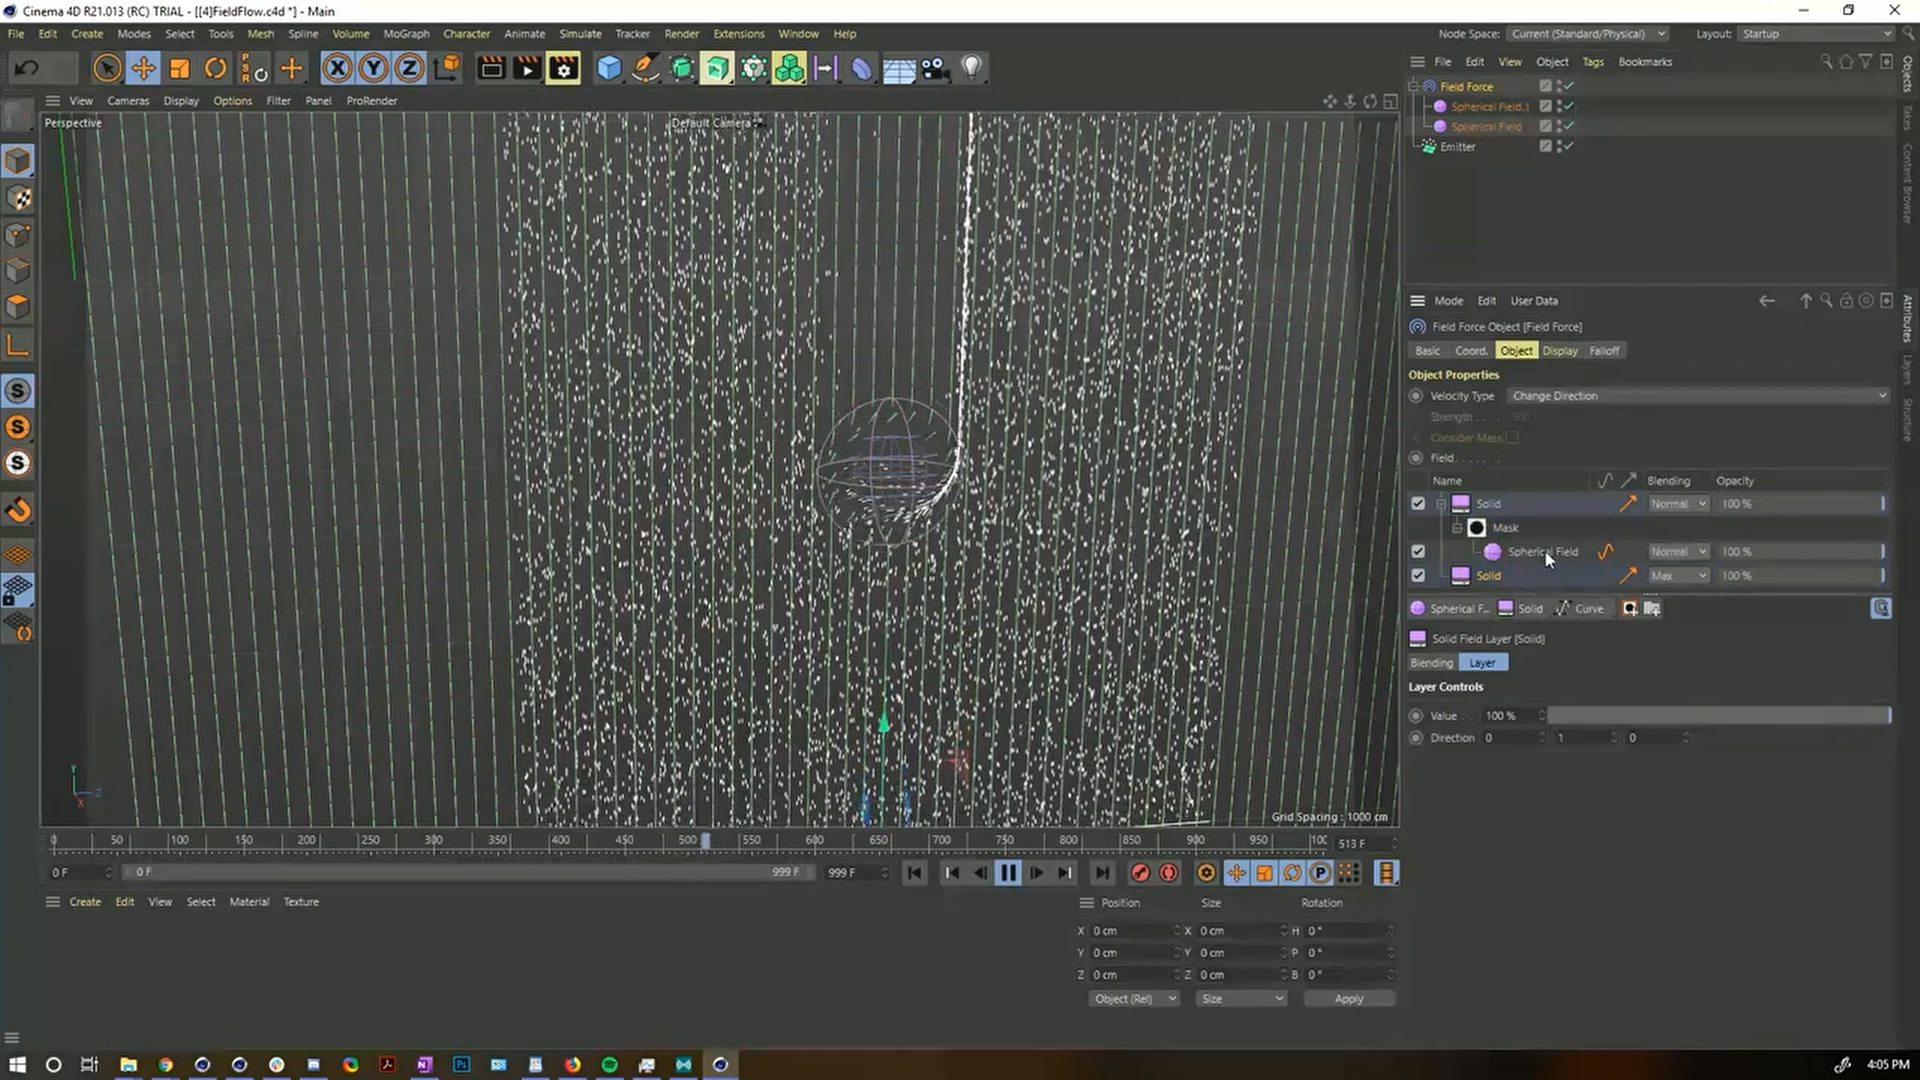Toggle Emitter enable checkmark in Objects
This screenshot has height=1080, width=1920.
tap(1568, 146)
